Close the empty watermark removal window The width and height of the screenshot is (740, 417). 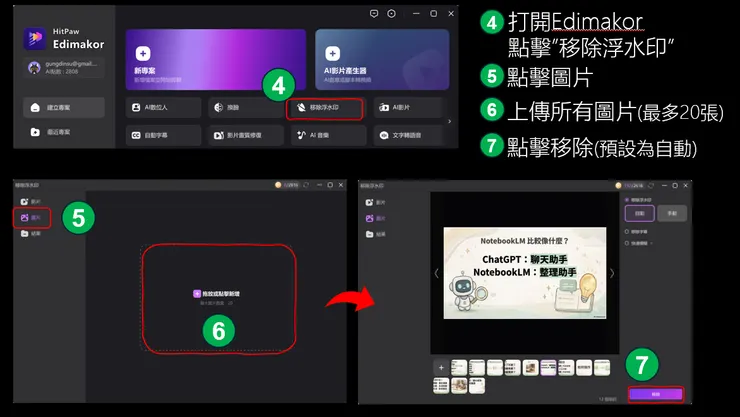[x=341, y=185]
